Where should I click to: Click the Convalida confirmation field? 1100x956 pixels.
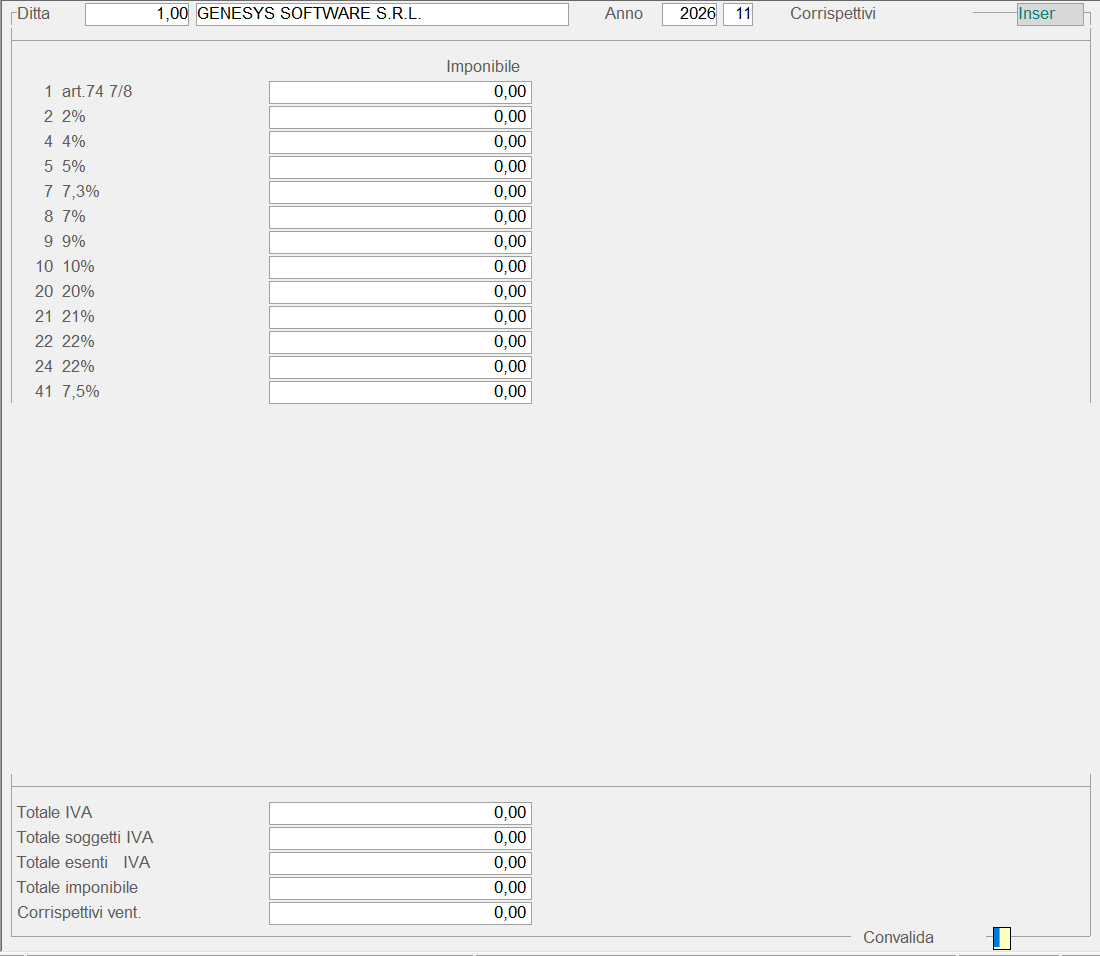point(1001,938)
